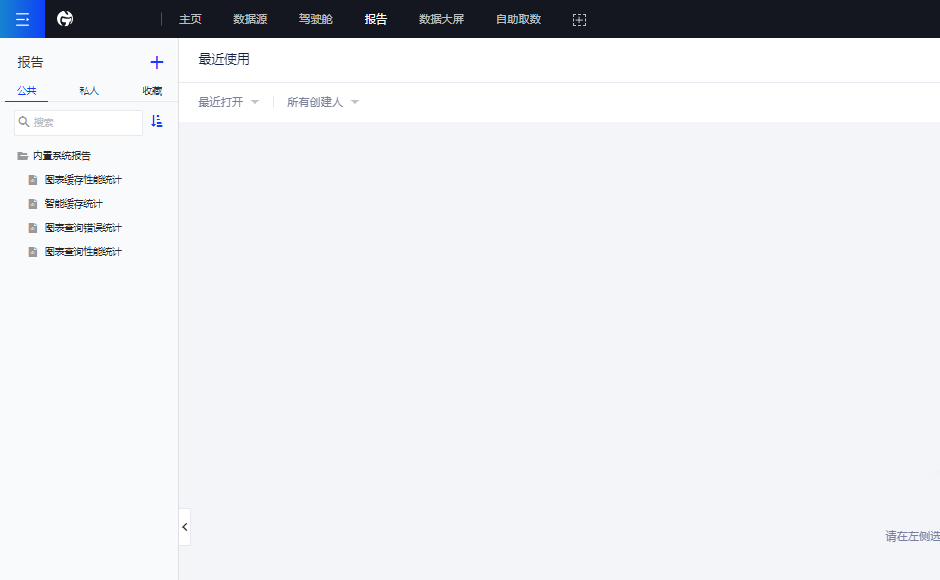The width and height of the screenshot is (940, 580).
Task: Open the hamburger menu in top-left corner
Action: [x=22, y=19]
